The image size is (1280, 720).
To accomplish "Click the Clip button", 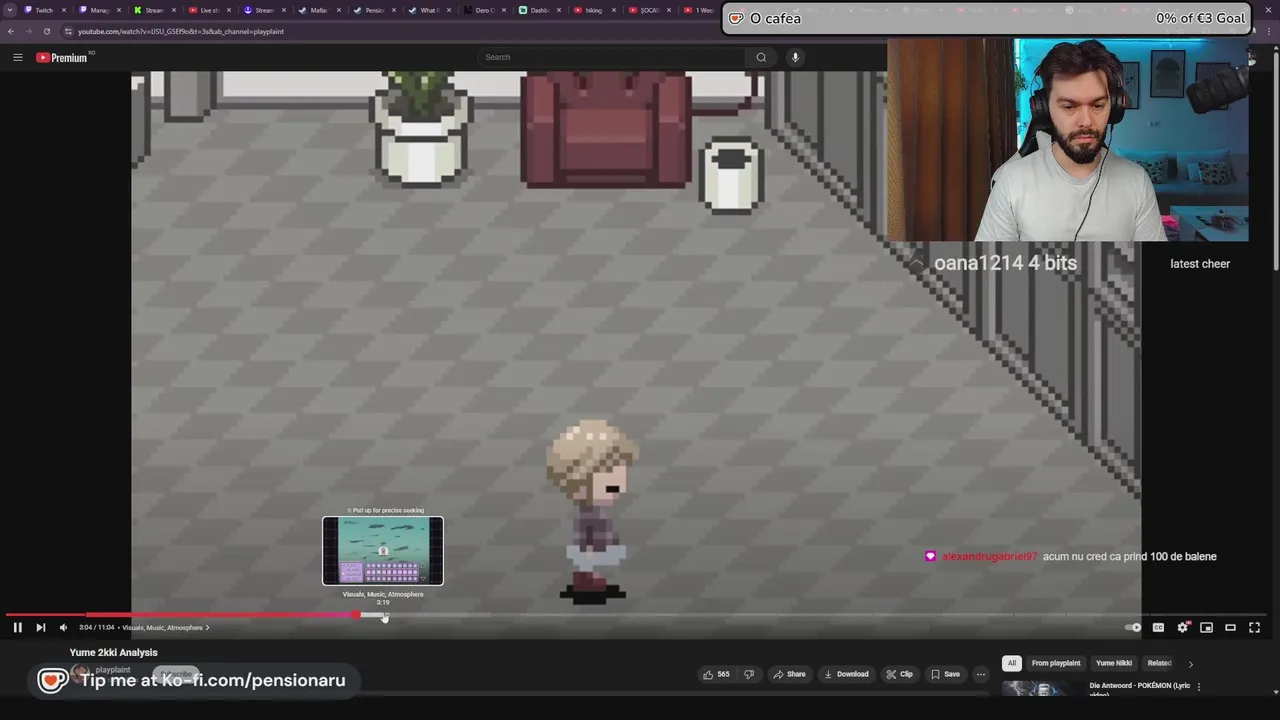I will pyautogui.click(x=899, y=674).
